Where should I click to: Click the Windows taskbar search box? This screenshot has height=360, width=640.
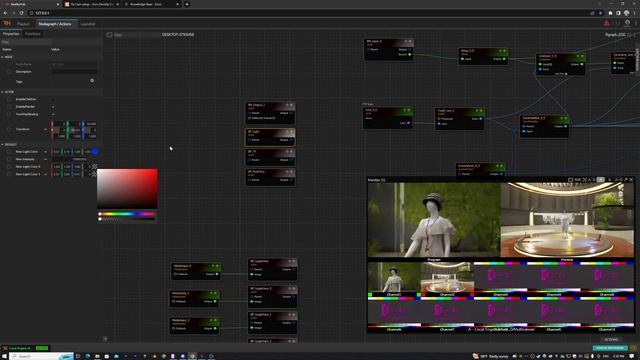point(42,356)
